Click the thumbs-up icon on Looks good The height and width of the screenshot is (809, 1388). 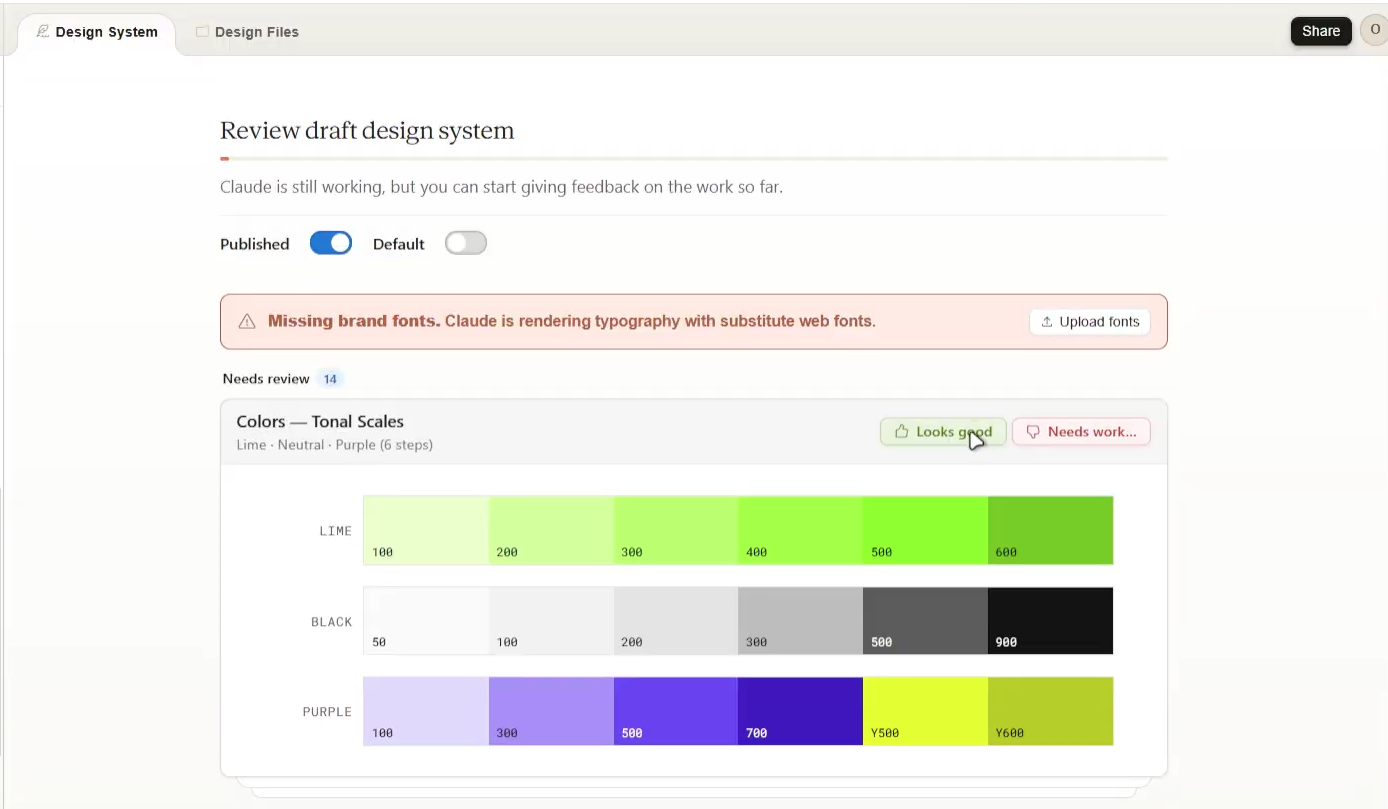click(901, 432)
